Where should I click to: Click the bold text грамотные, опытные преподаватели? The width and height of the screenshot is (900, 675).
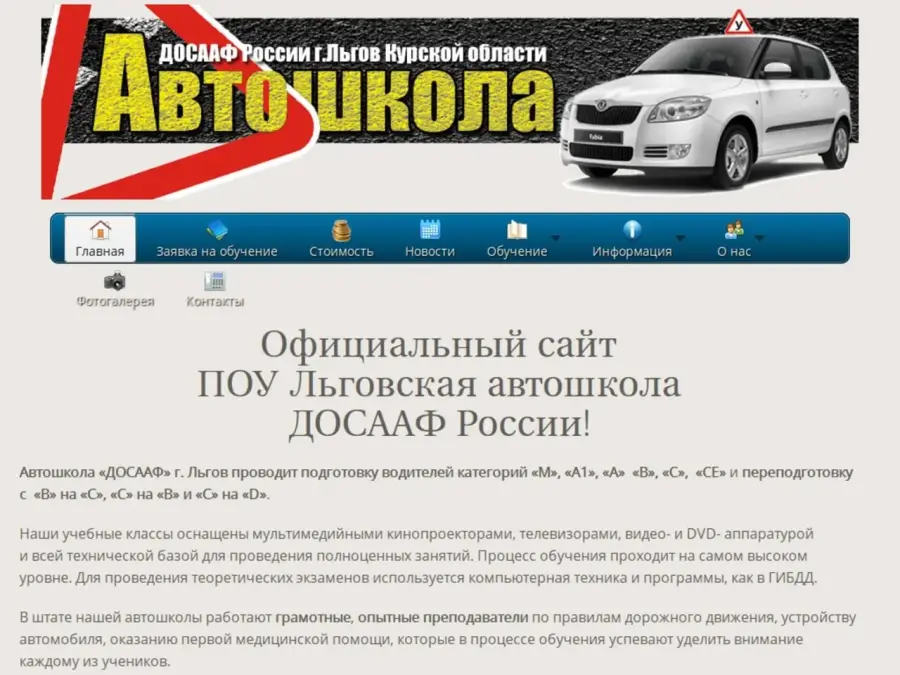point(402,618)
